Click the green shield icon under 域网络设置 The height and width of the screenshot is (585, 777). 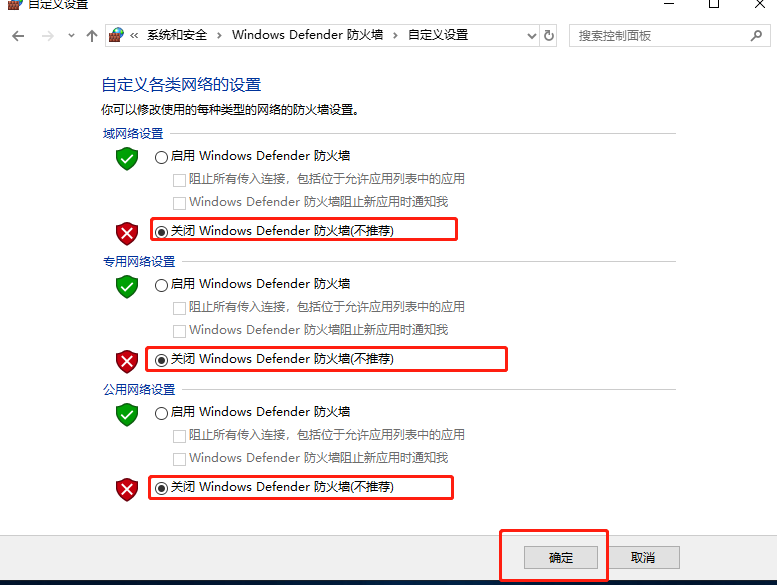(127, 159)
